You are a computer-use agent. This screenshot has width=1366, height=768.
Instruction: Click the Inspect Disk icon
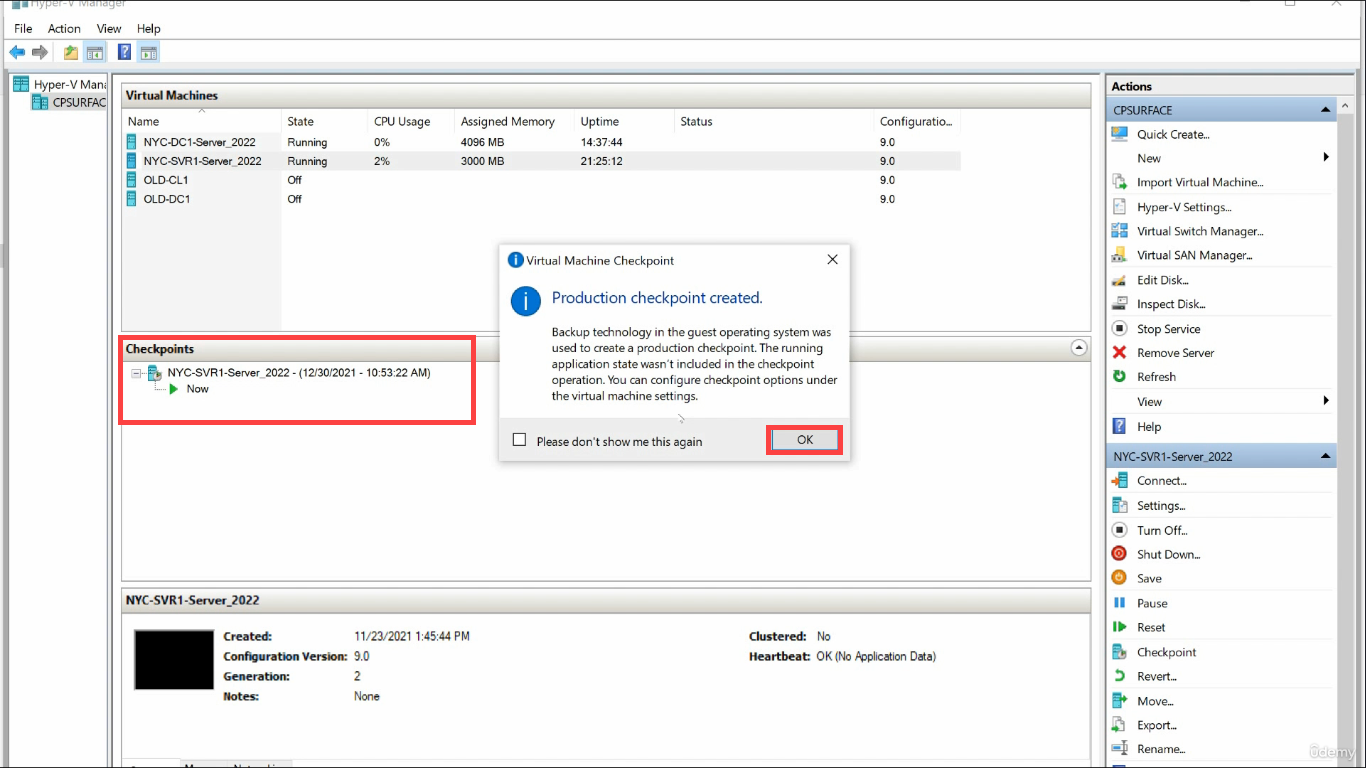1120,304
